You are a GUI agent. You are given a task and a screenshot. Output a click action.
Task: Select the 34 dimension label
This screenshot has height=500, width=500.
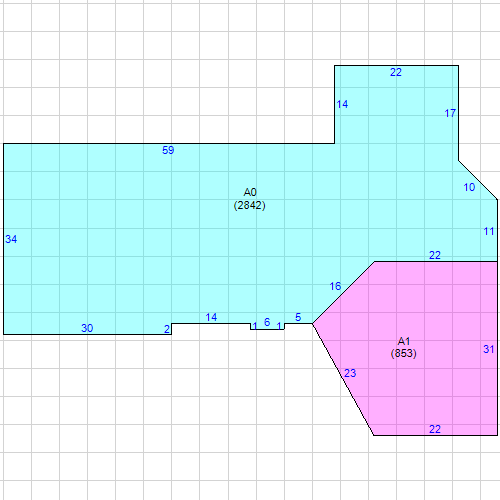[x=11, y=239]
